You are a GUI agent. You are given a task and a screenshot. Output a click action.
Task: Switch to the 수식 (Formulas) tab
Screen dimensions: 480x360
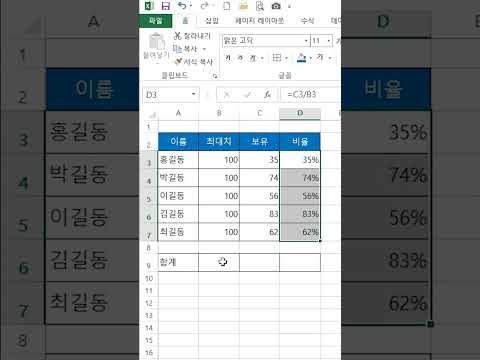click(x=307, y=21)
